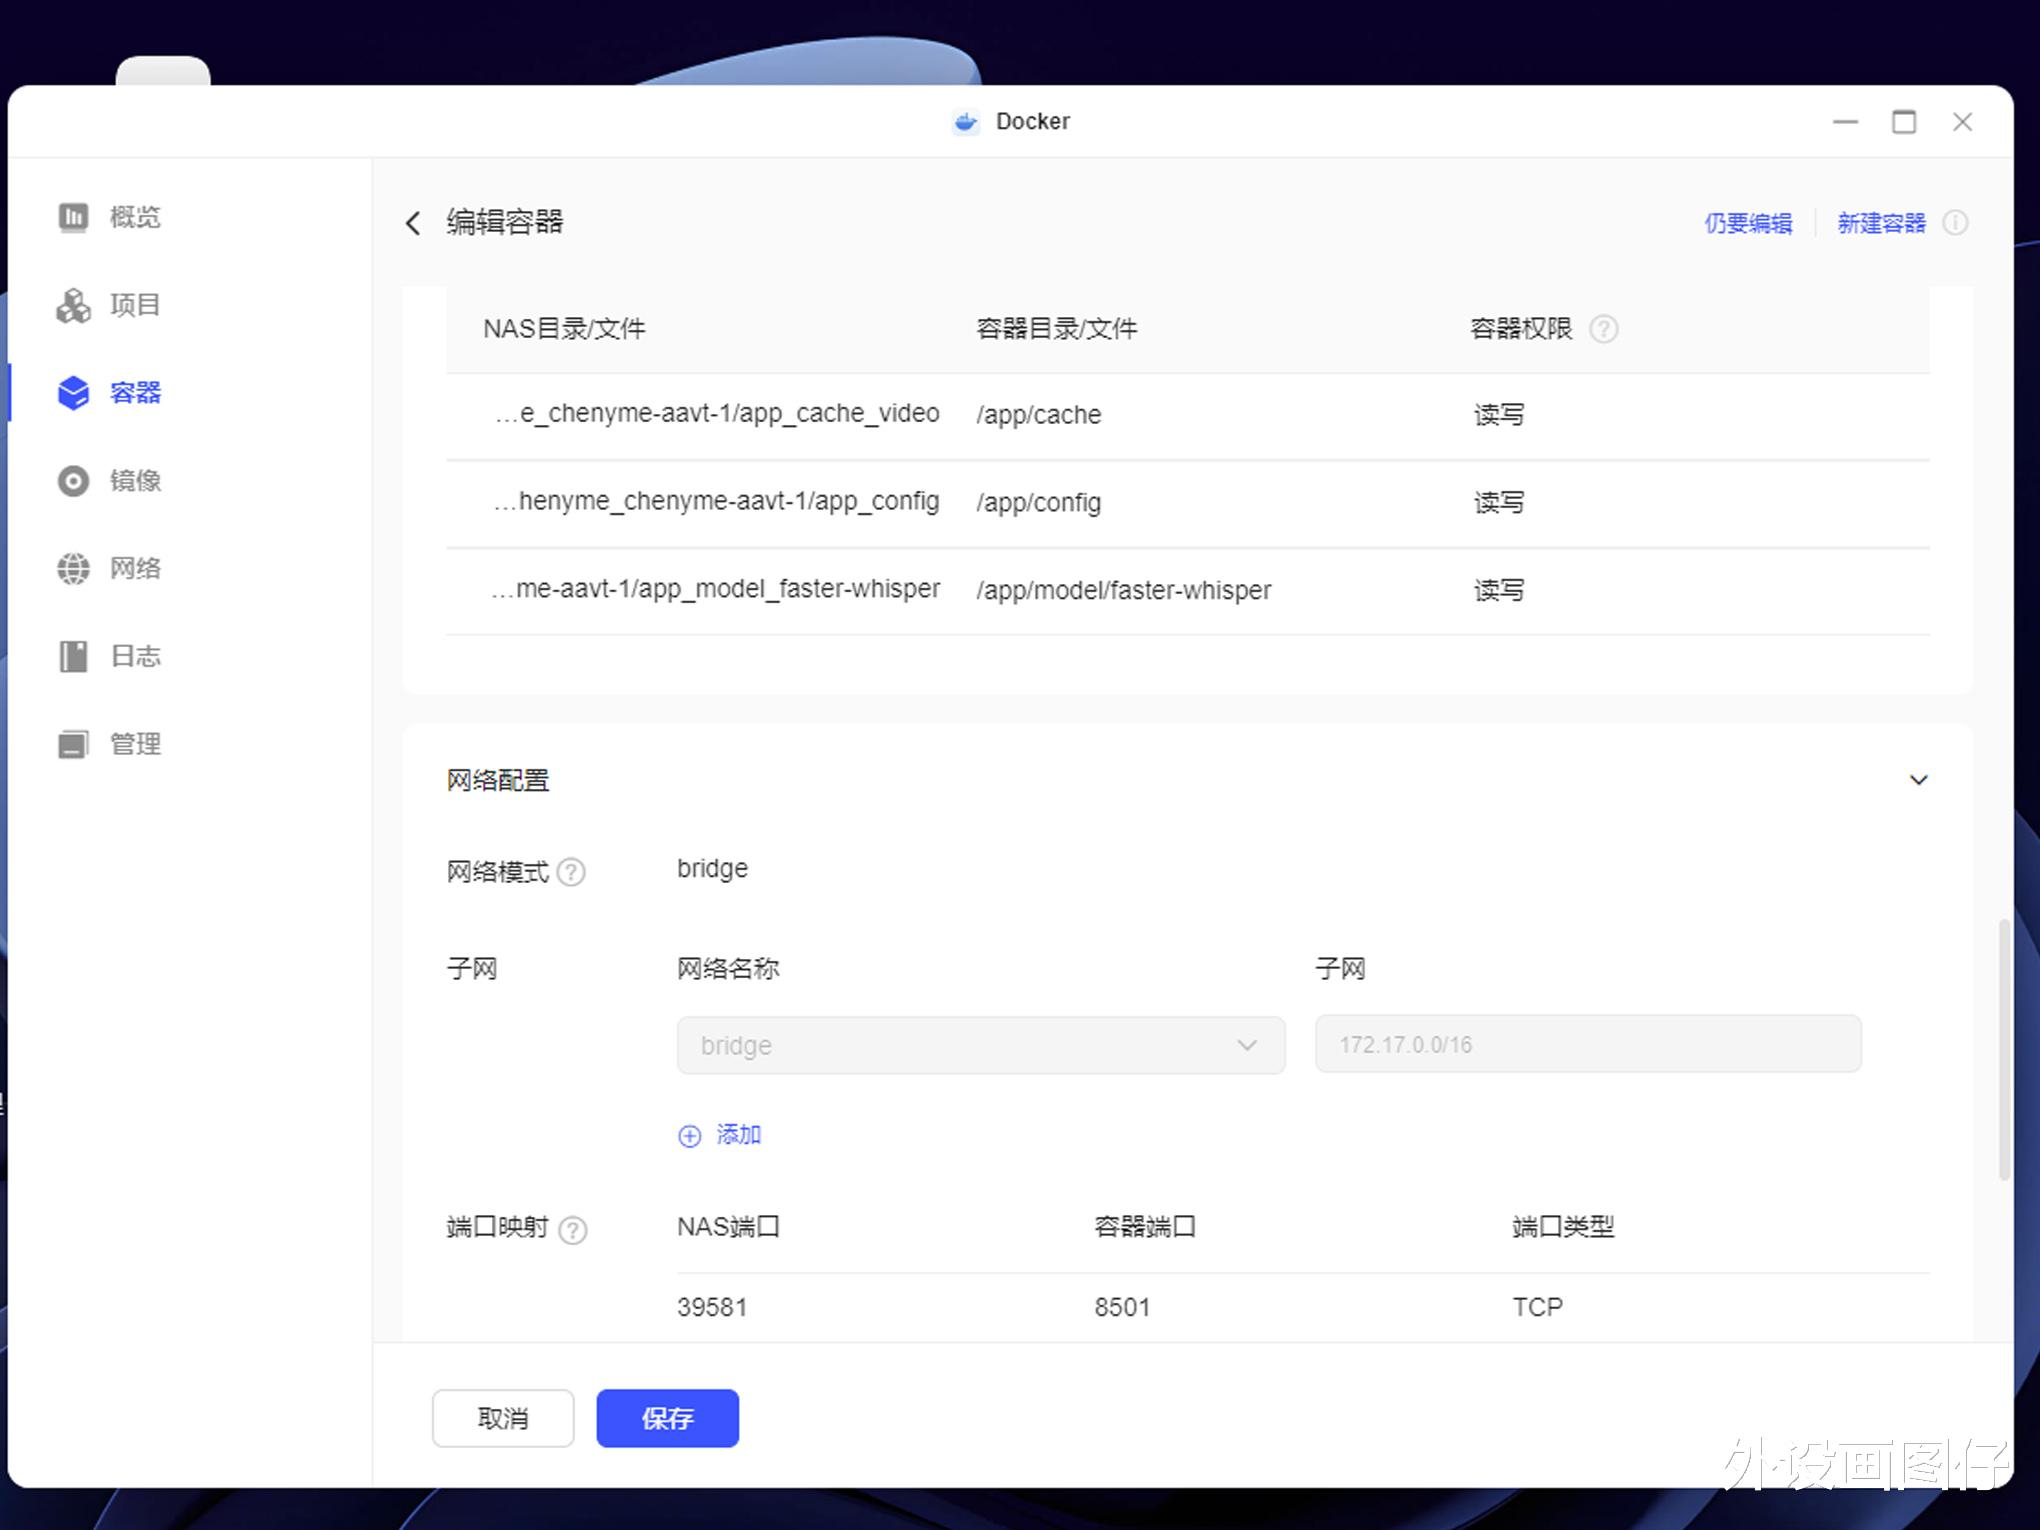The width and height of the screenshot is (2040, 1530).
Task: Click the 概览 overview sidebar icon
Action: [x=73, y=217]
